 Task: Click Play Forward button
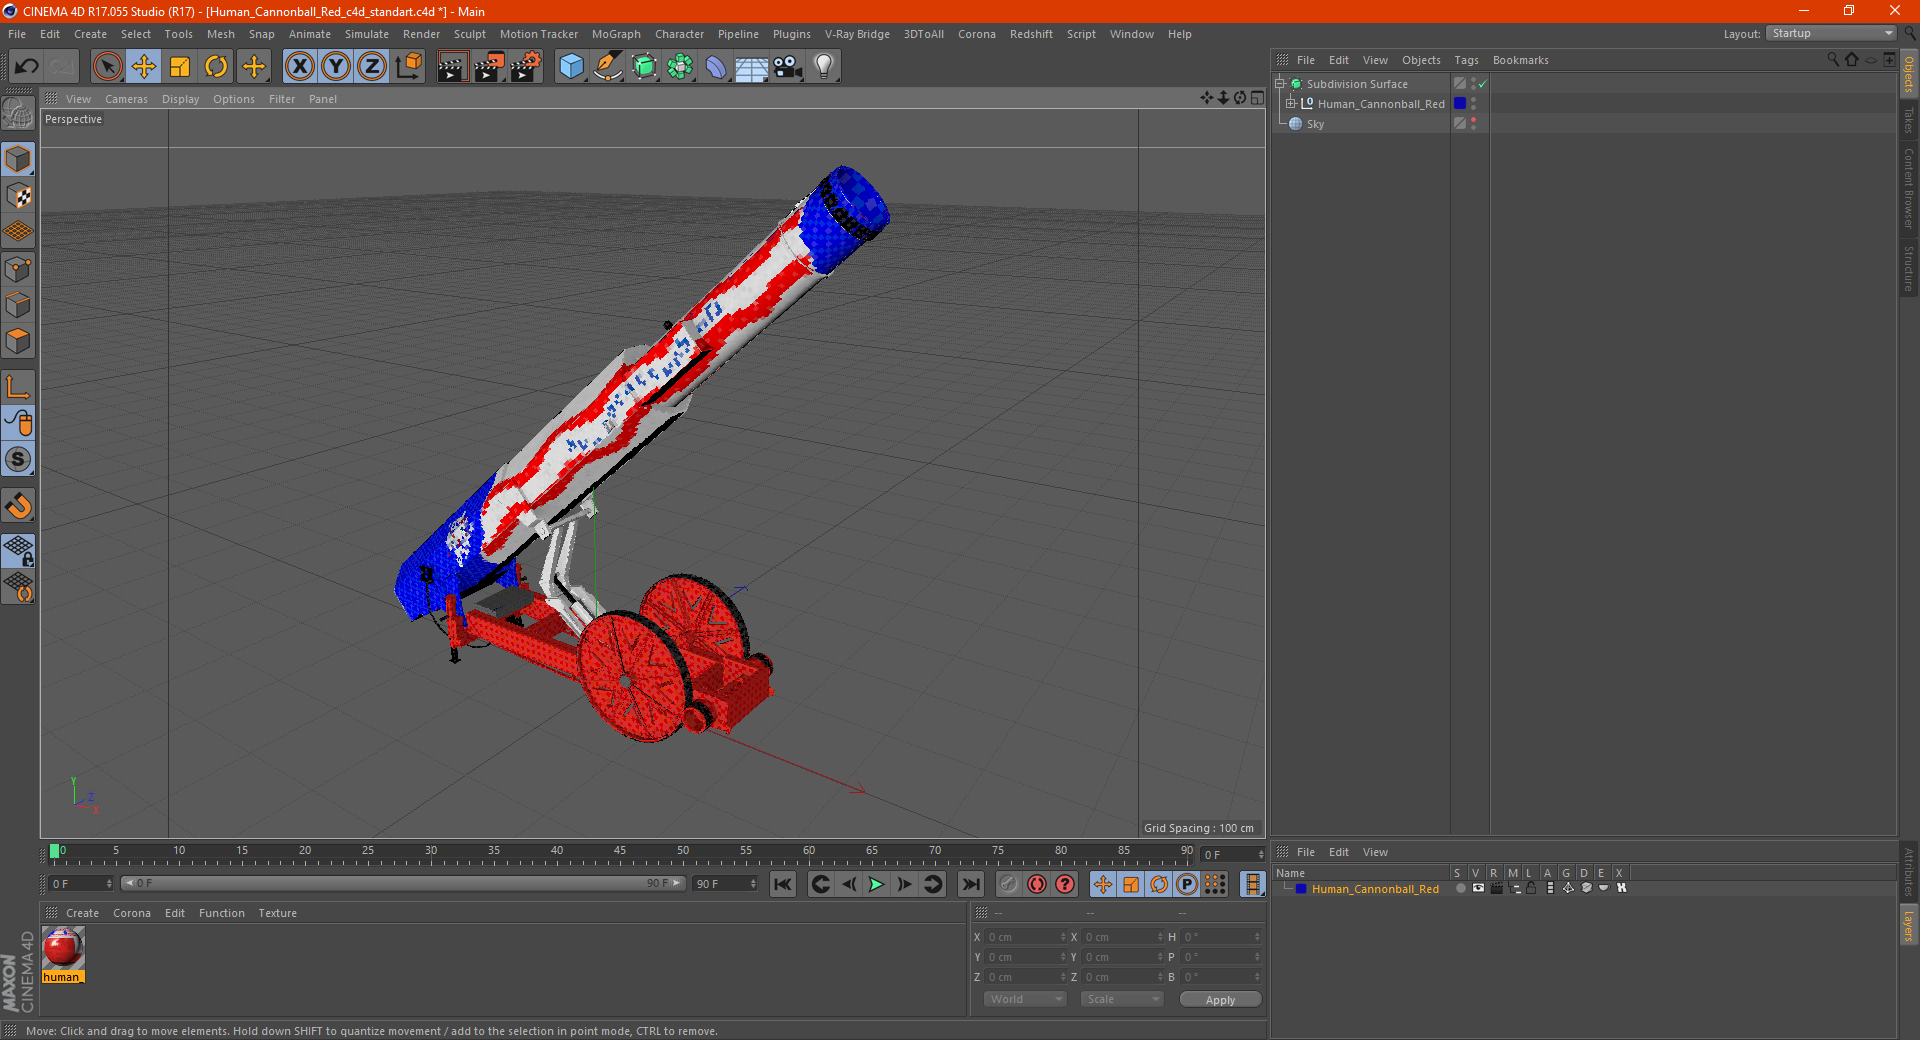[876, 884]
